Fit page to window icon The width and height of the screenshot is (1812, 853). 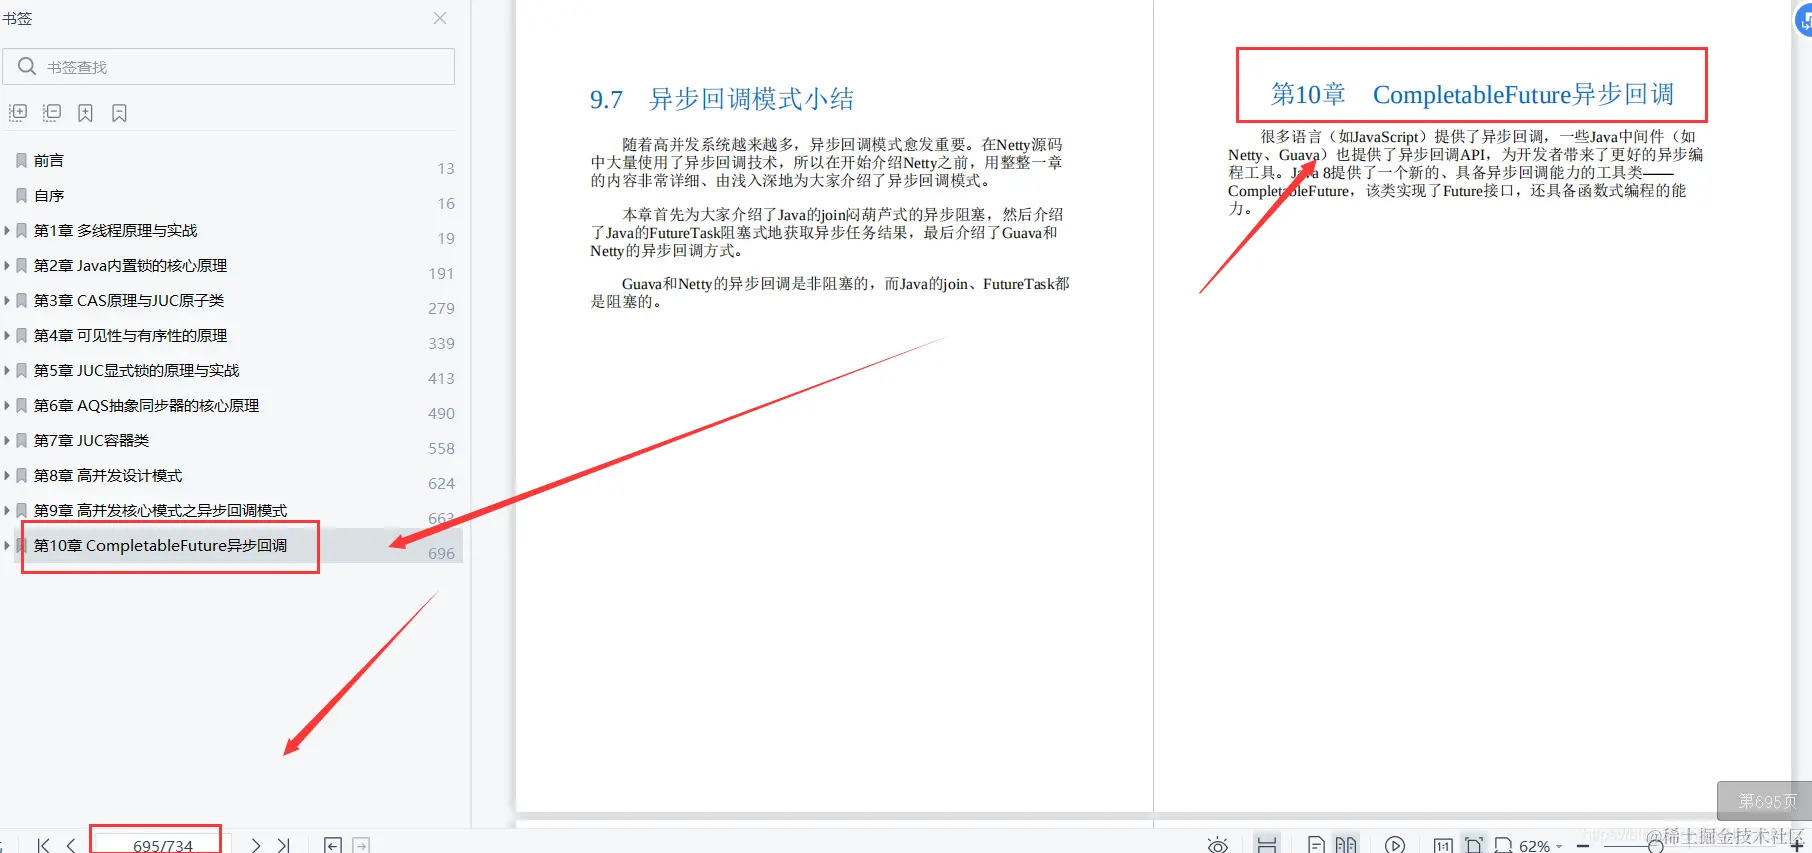(1473, 844)
